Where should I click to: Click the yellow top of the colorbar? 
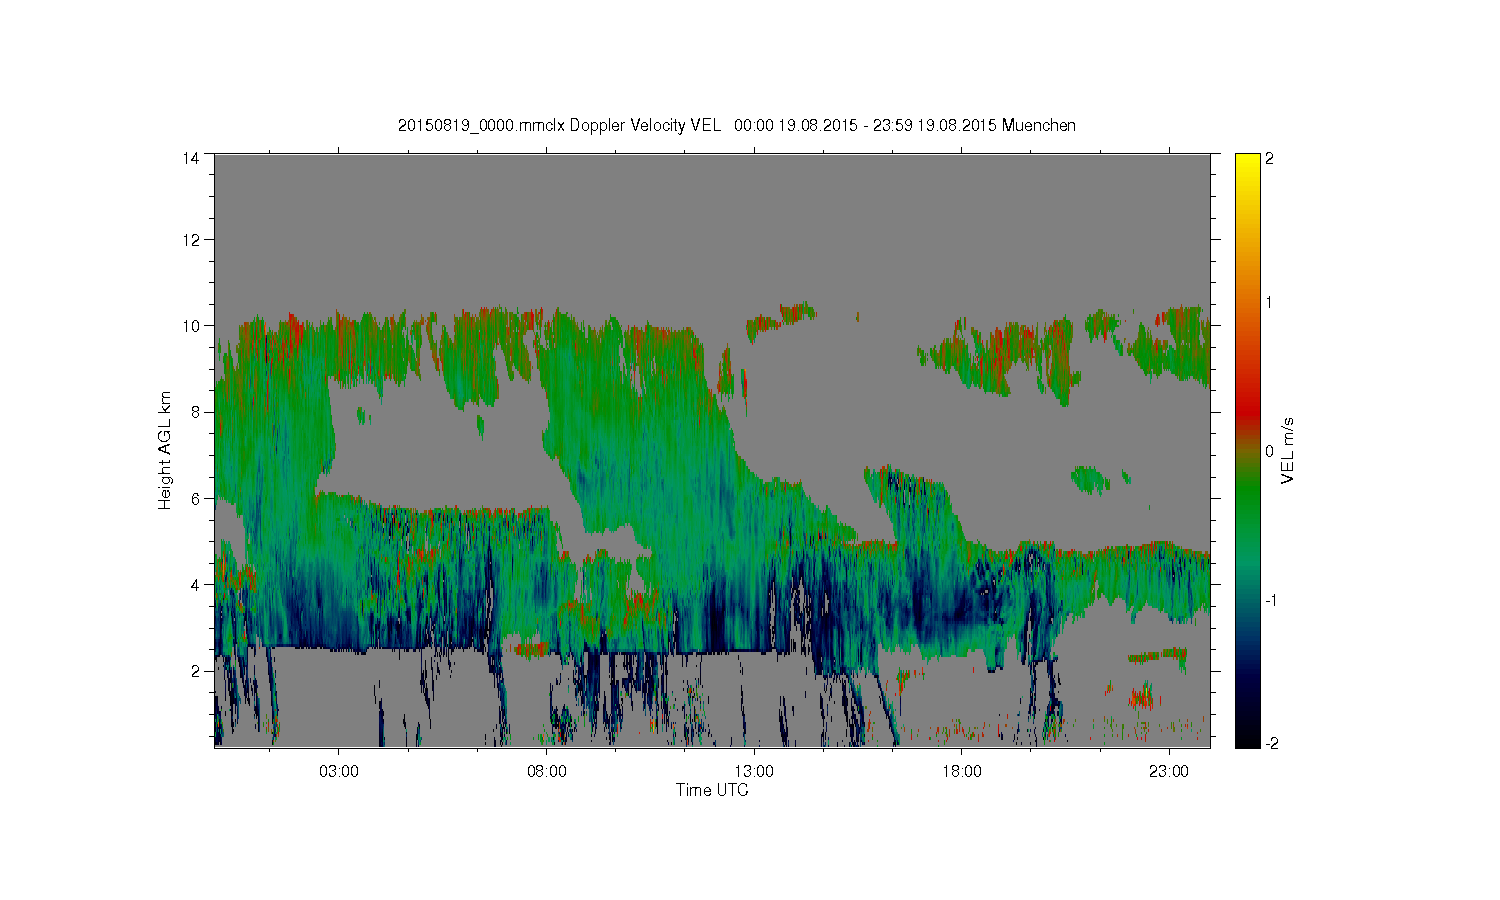tap(1247, 160)
